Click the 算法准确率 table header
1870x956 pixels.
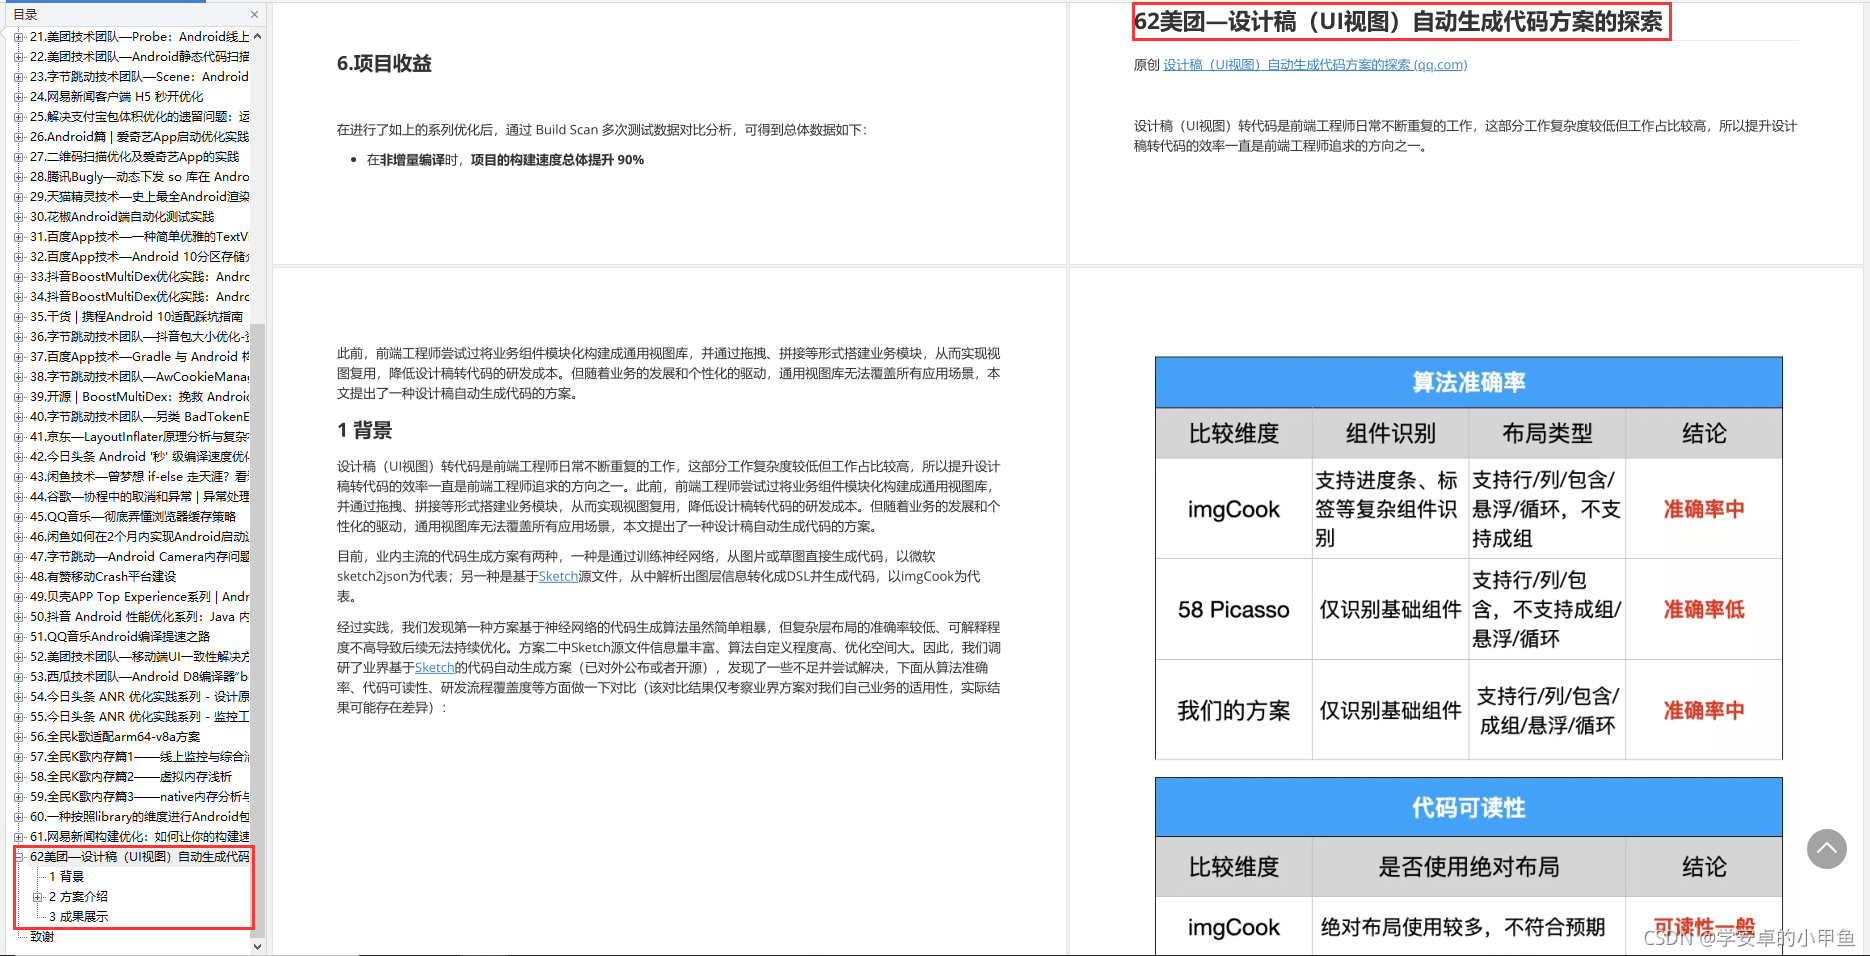(x=1468, y=383)
